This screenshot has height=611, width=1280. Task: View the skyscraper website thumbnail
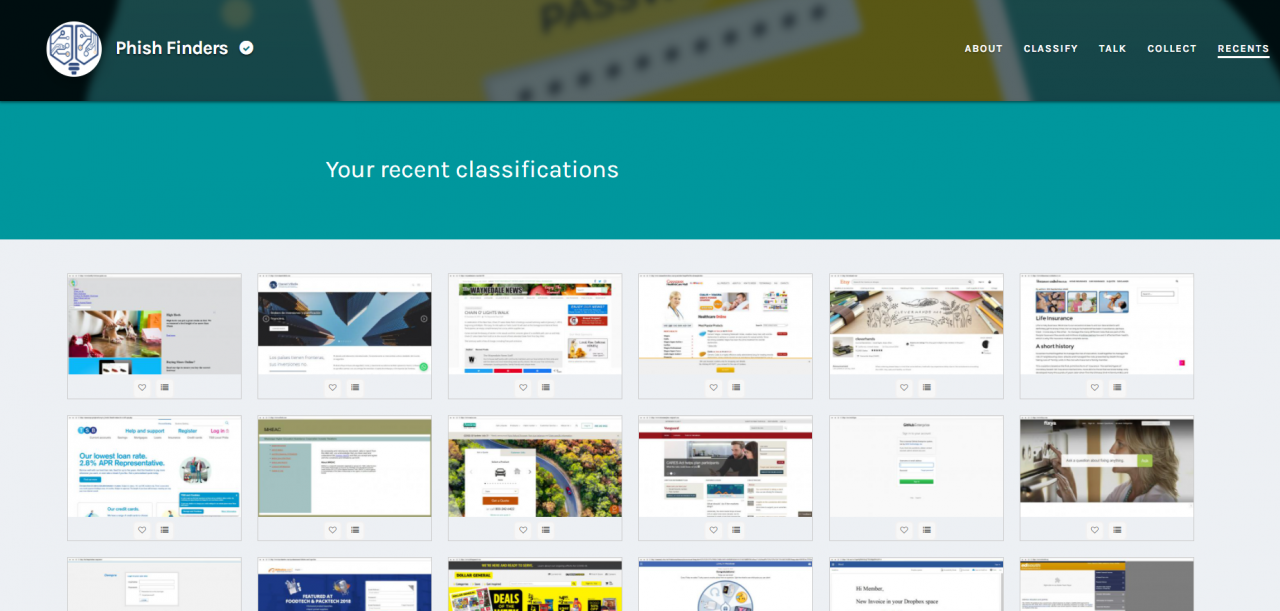344,325
